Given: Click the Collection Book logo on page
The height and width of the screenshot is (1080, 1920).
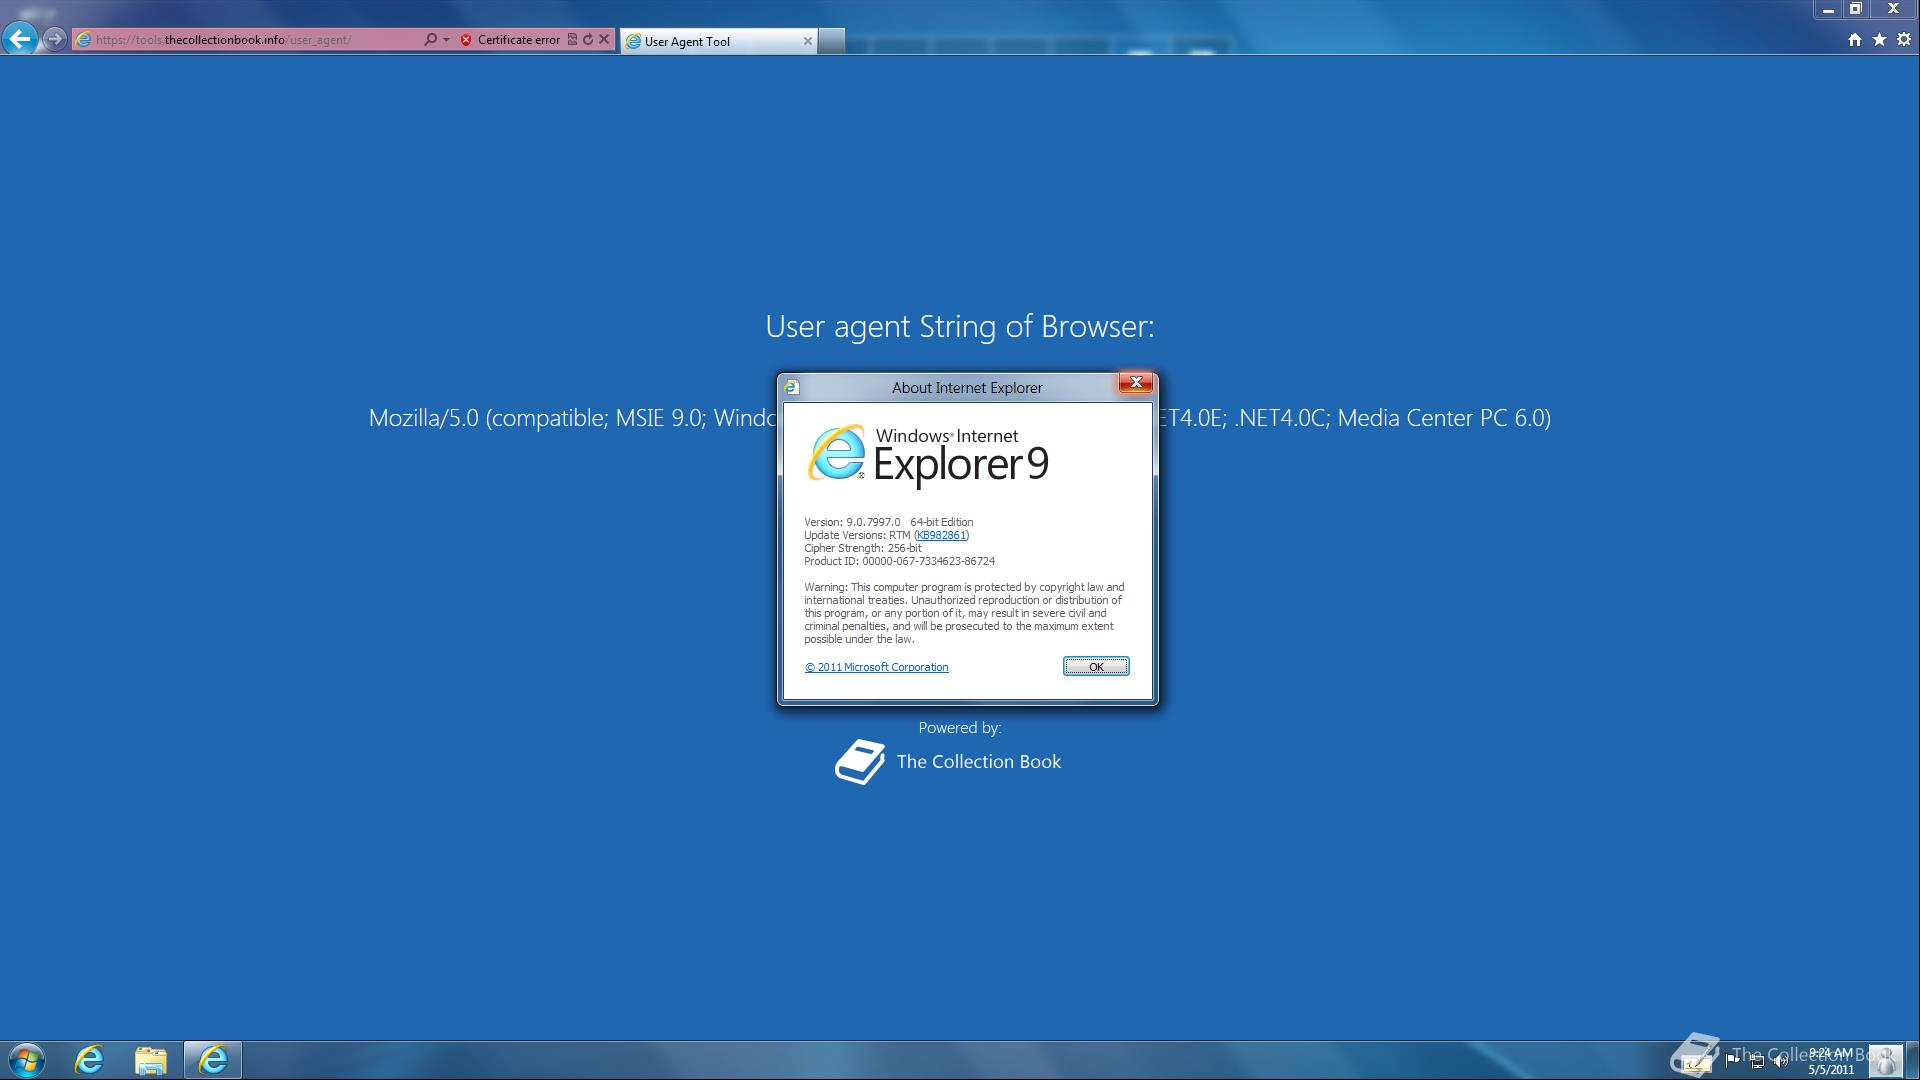Looking at the screenshot, I should 860,762.
